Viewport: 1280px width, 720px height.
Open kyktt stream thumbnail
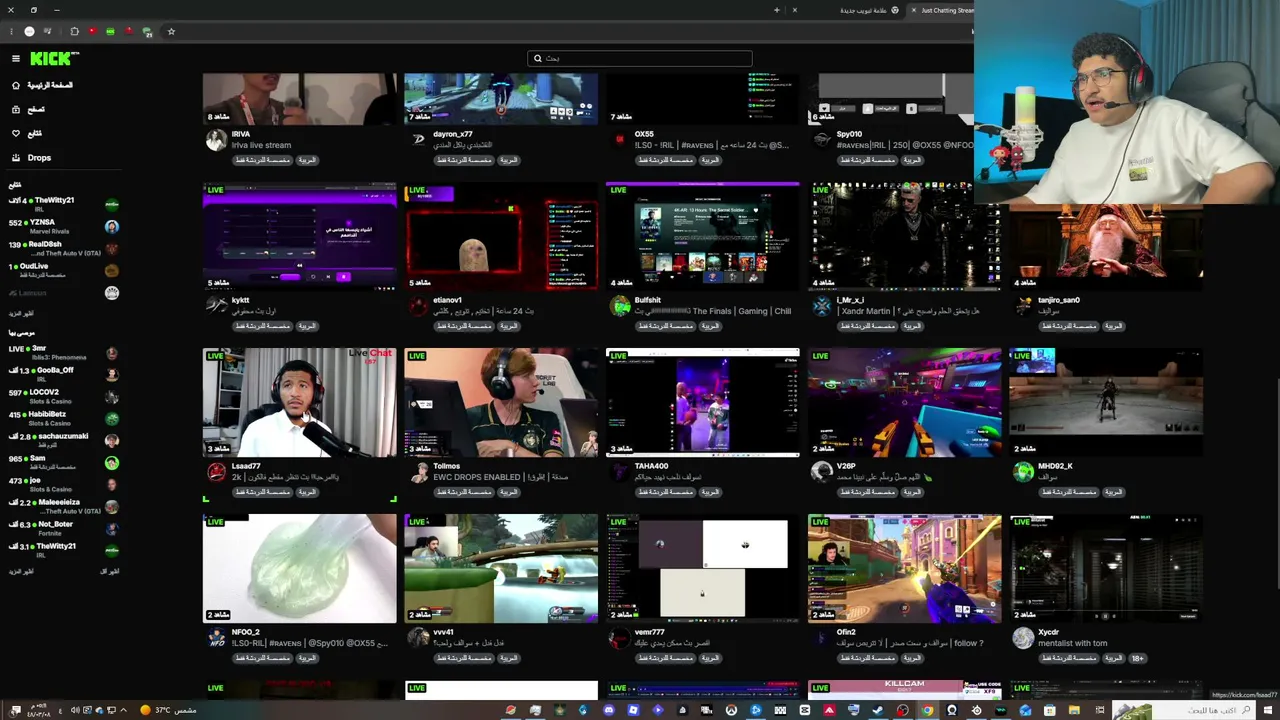point(300,236)
